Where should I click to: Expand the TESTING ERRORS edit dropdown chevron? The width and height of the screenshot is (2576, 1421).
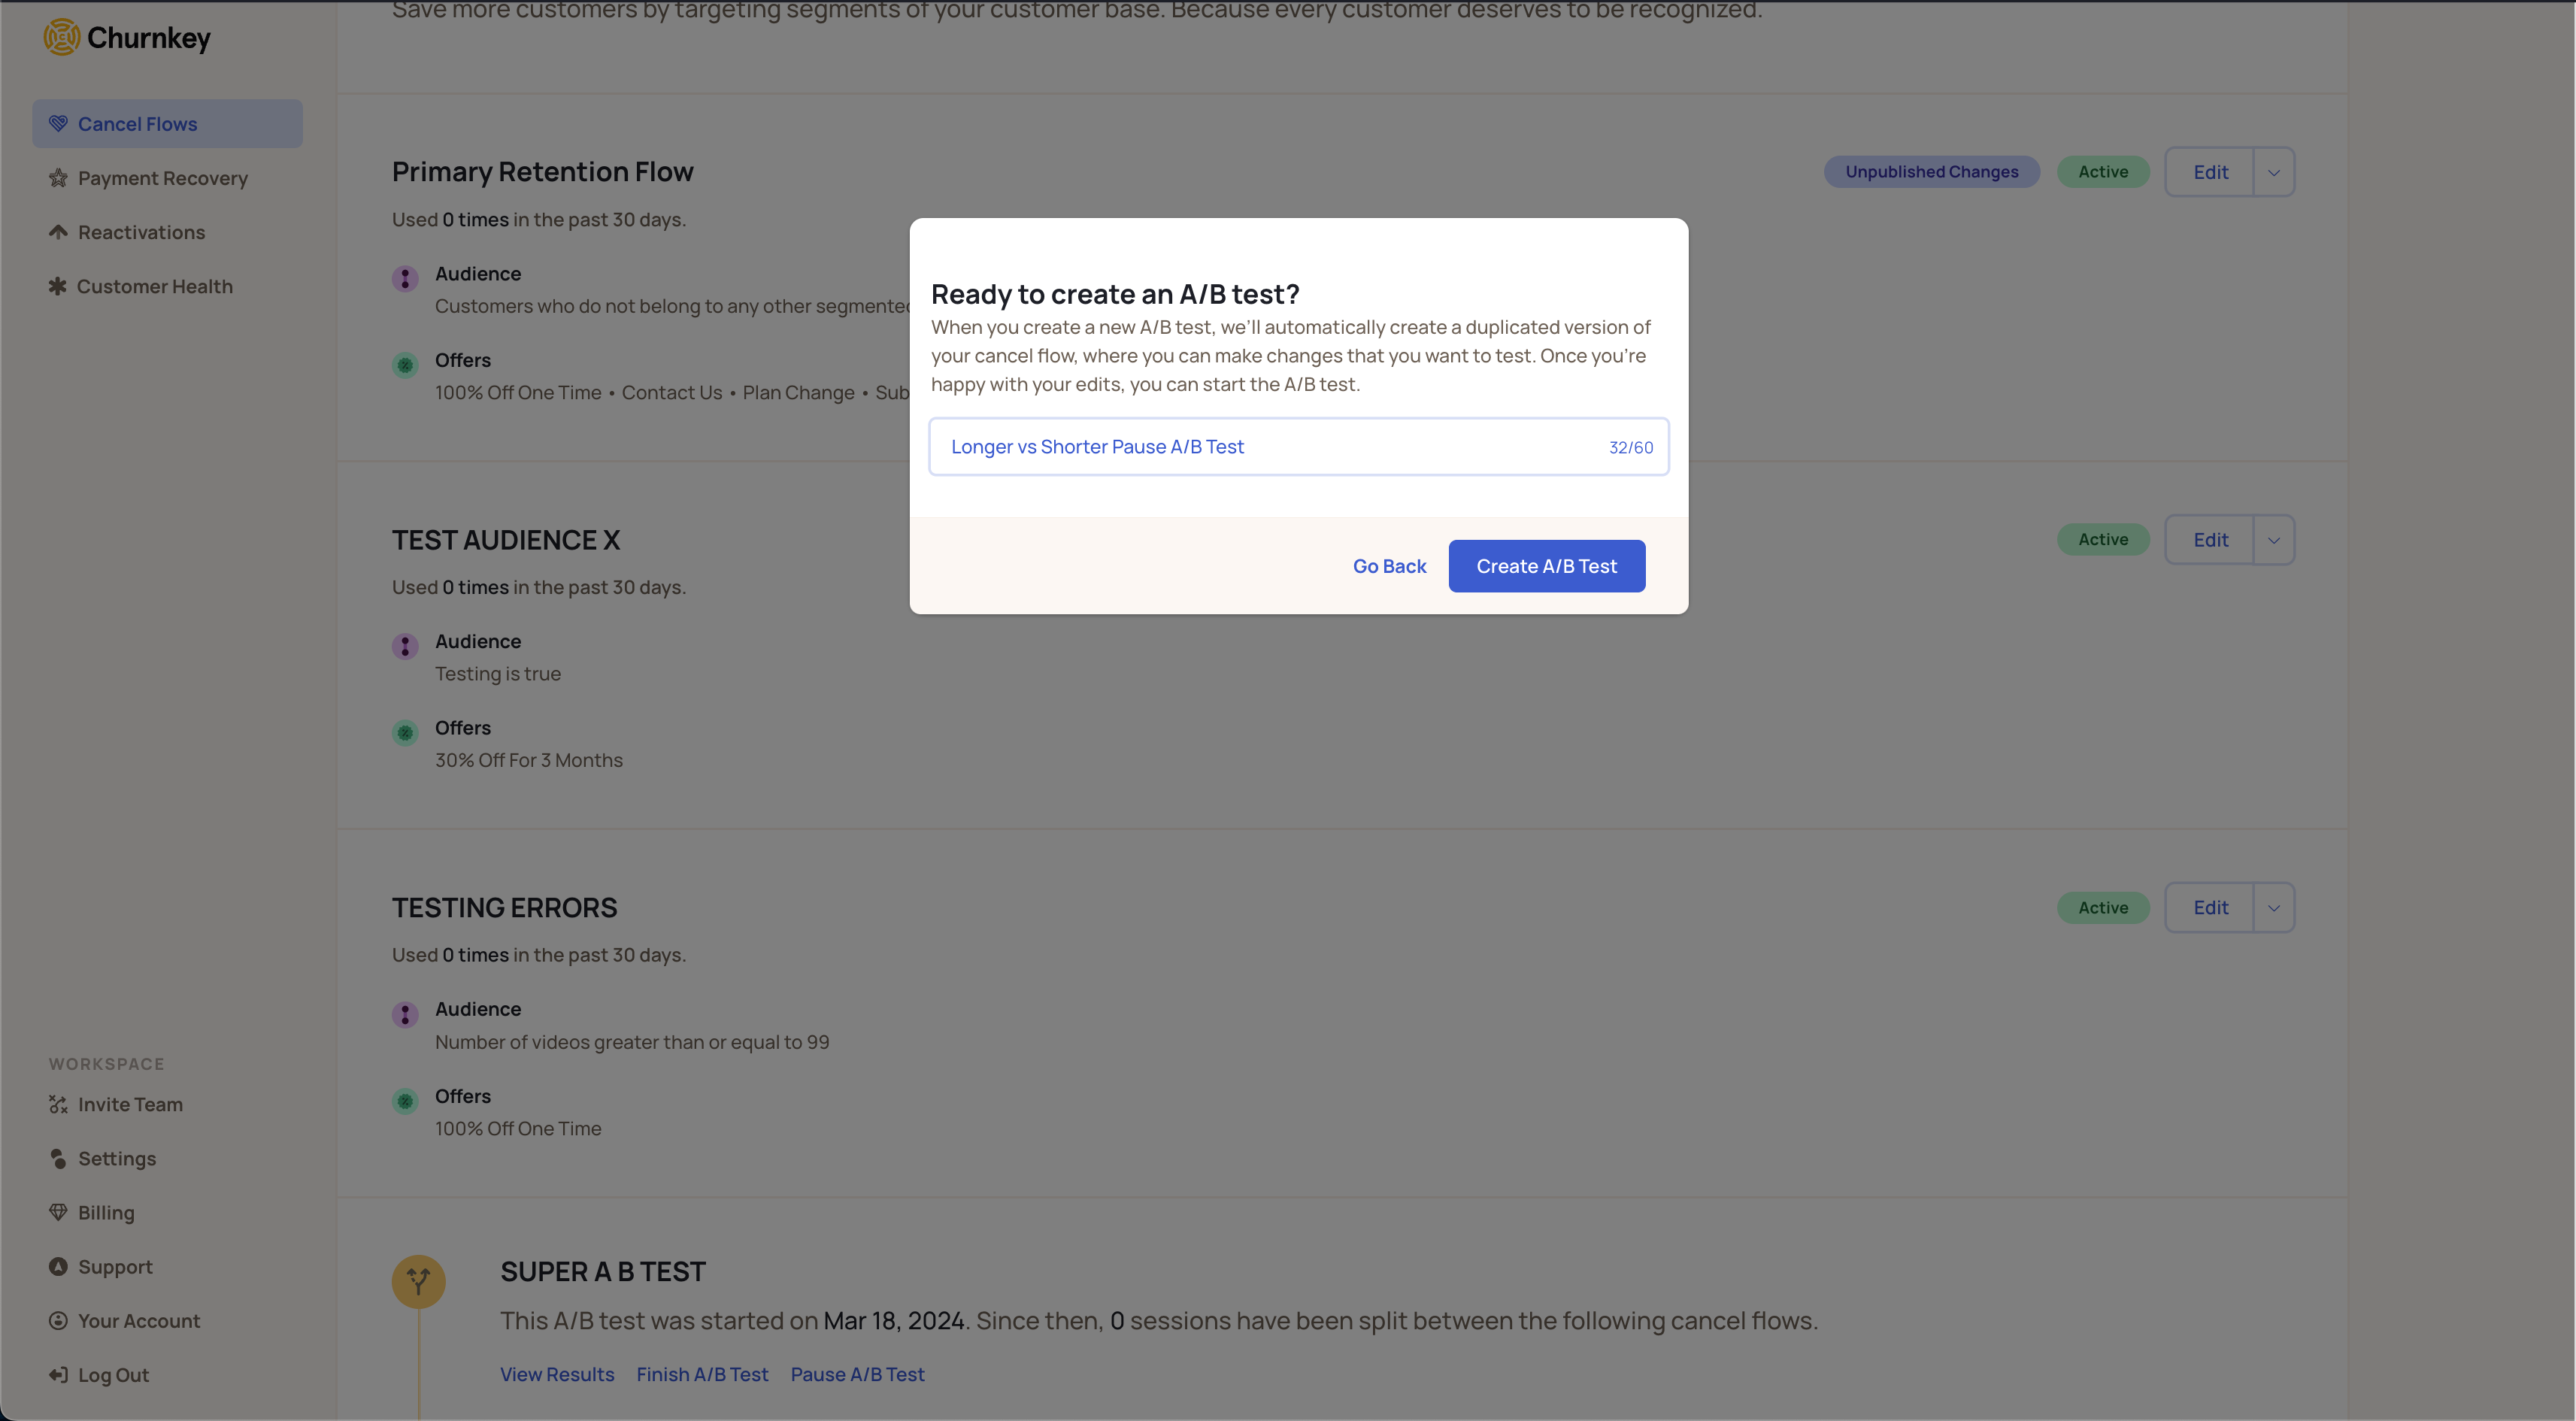[2273, 908]
